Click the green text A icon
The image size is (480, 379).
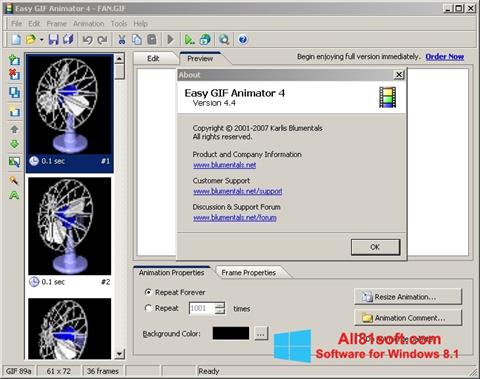tap(14, 195)
